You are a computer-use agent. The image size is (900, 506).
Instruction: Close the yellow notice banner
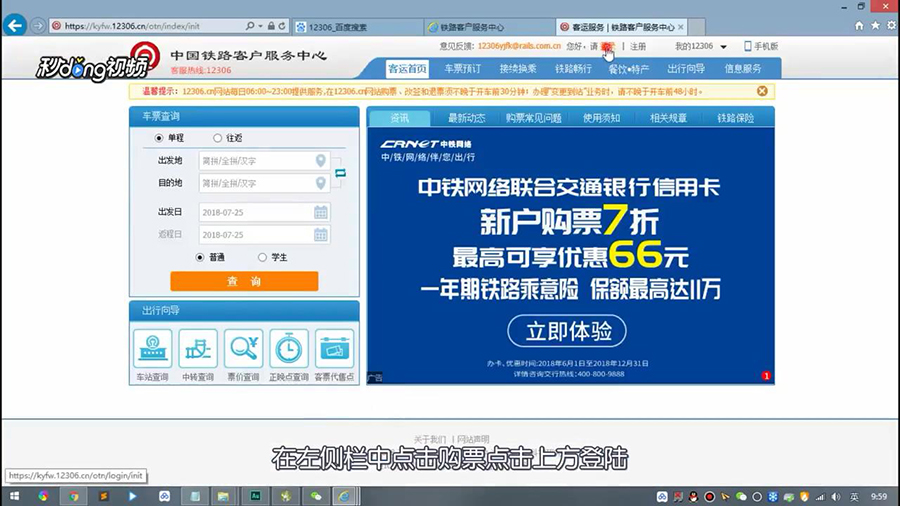[762, 91]
